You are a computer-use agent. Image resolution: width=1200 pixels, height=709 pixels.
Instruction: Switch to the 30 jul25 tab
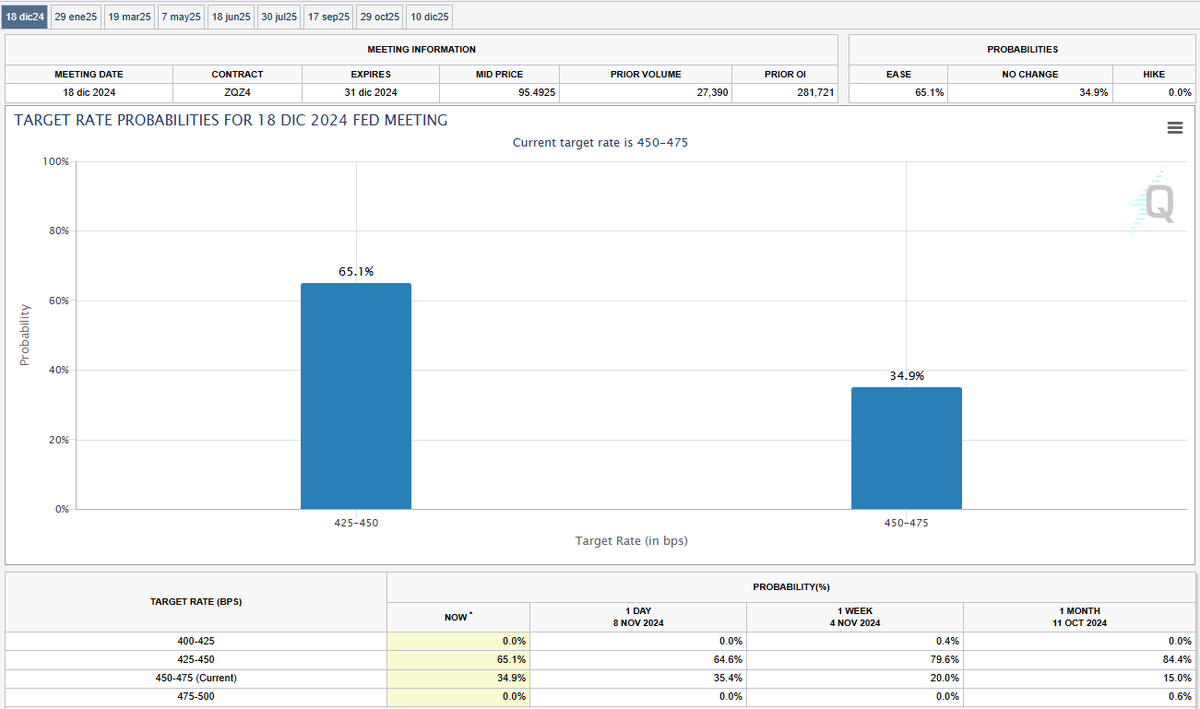point(279,17)
